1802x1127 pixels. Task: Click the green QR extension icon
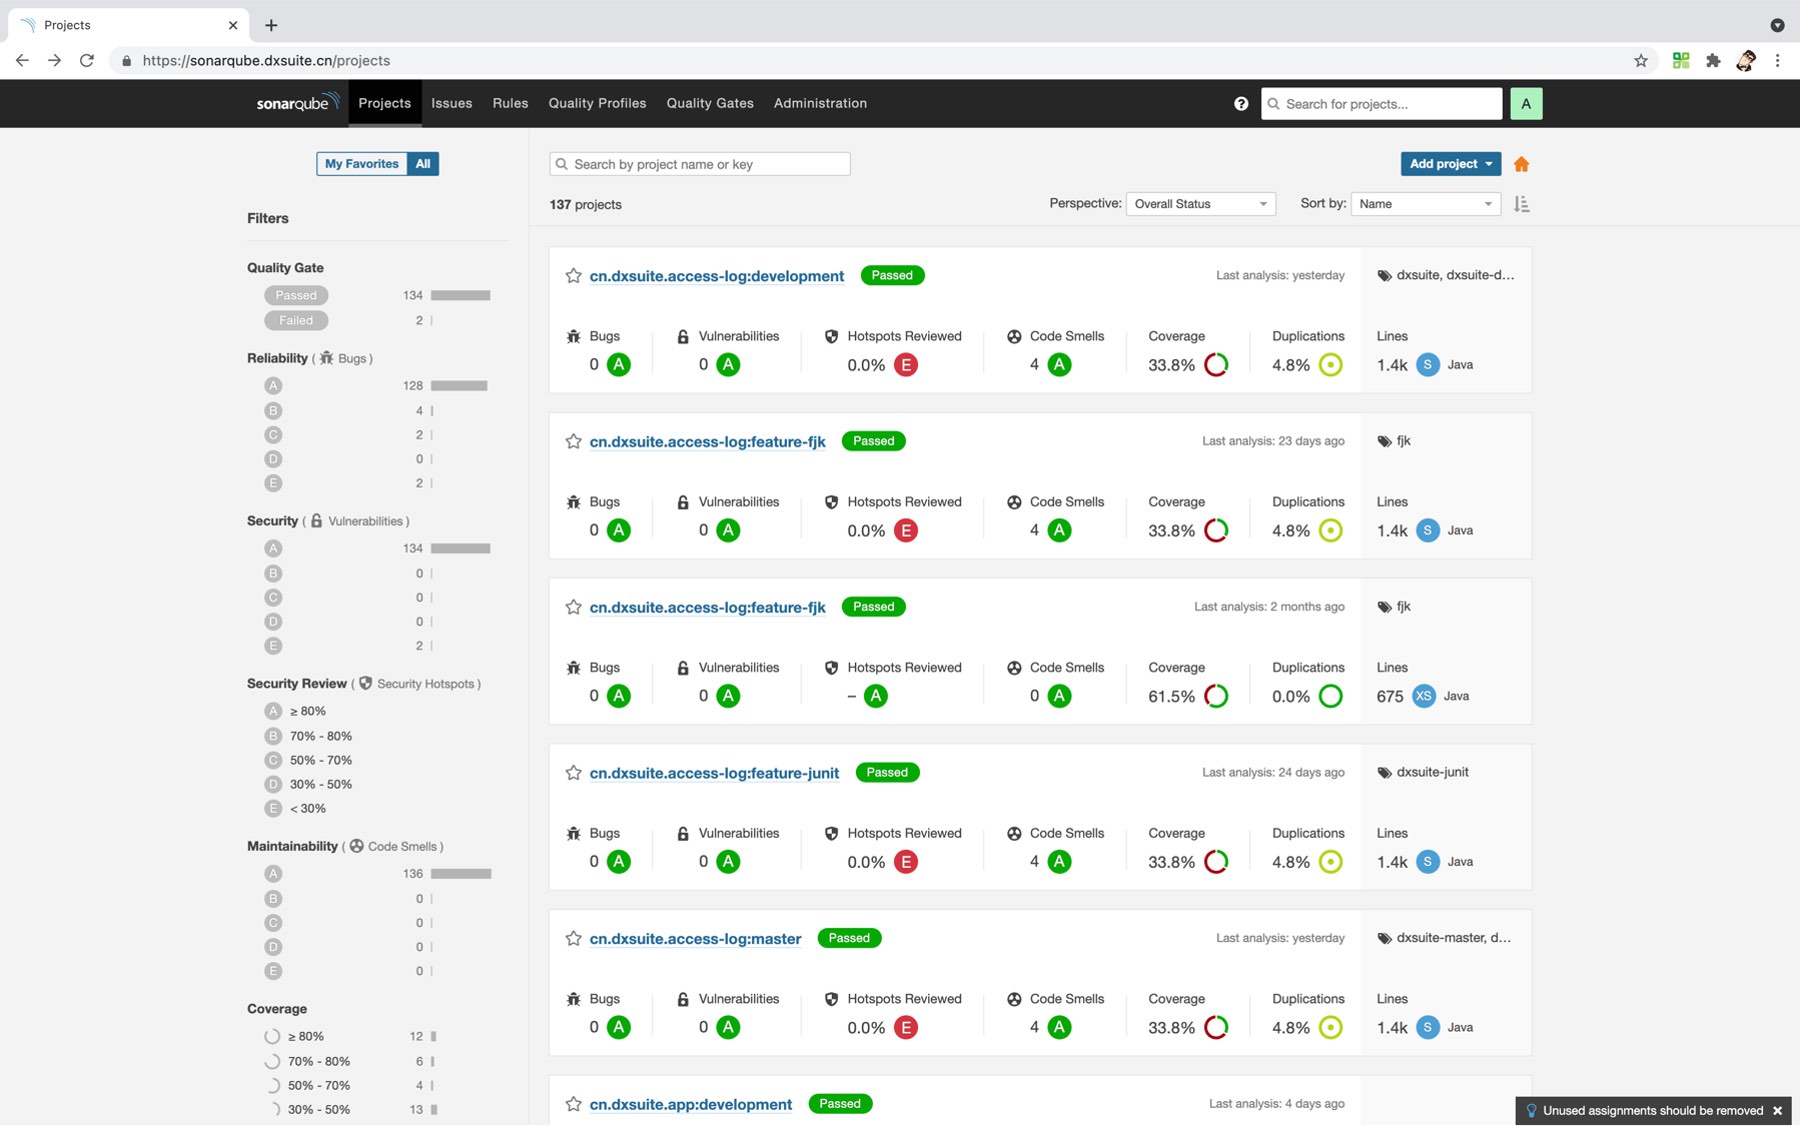click(x=1681, y=61)
